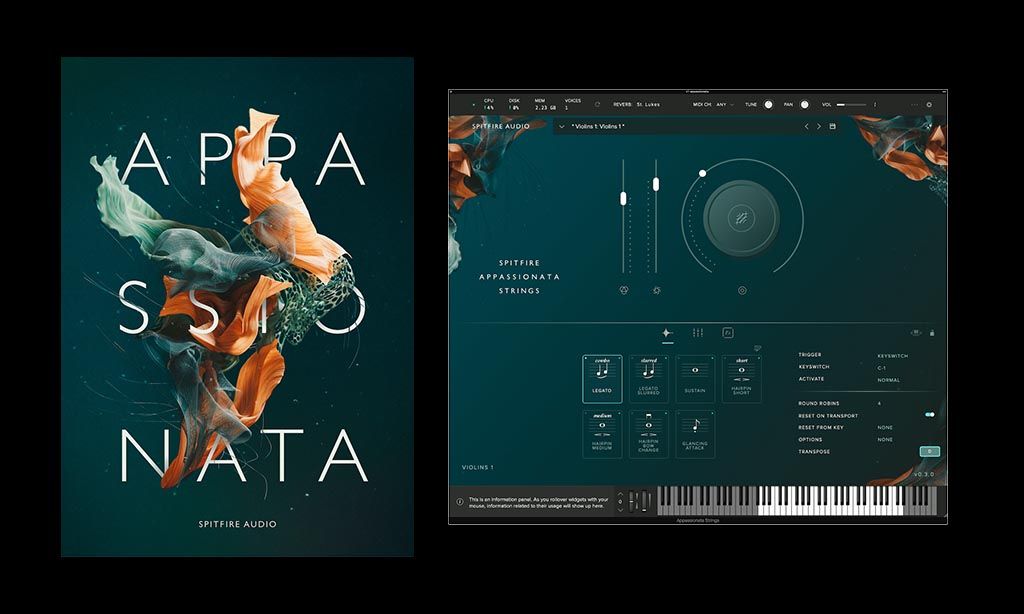Save preset with the floppy disk icon
Image resolution: width=1024 pixels, height=614 pixels.
coord(833,126)
